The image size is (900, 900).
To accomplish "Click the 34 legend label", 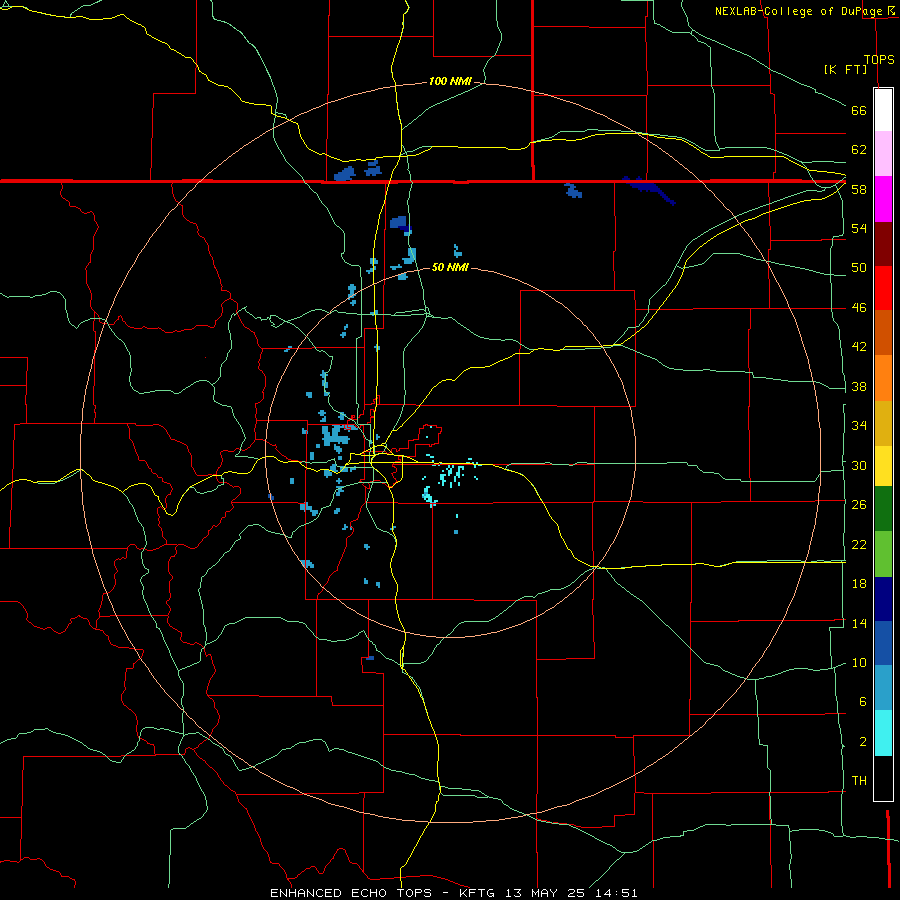I will point(859,426).
